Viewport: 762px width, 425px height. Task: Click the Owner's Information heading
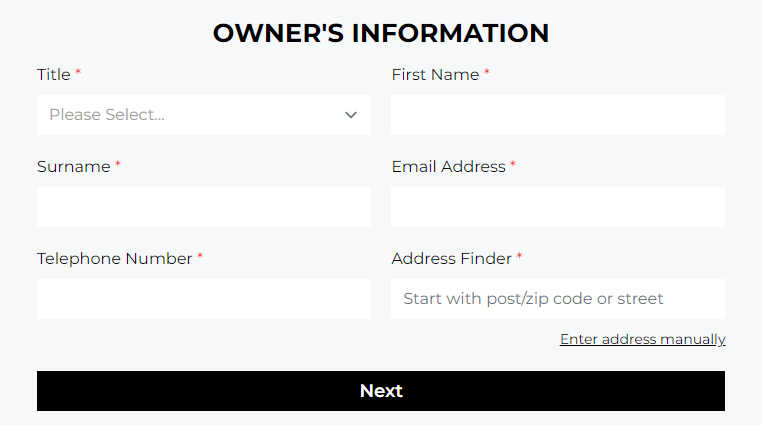381,33
